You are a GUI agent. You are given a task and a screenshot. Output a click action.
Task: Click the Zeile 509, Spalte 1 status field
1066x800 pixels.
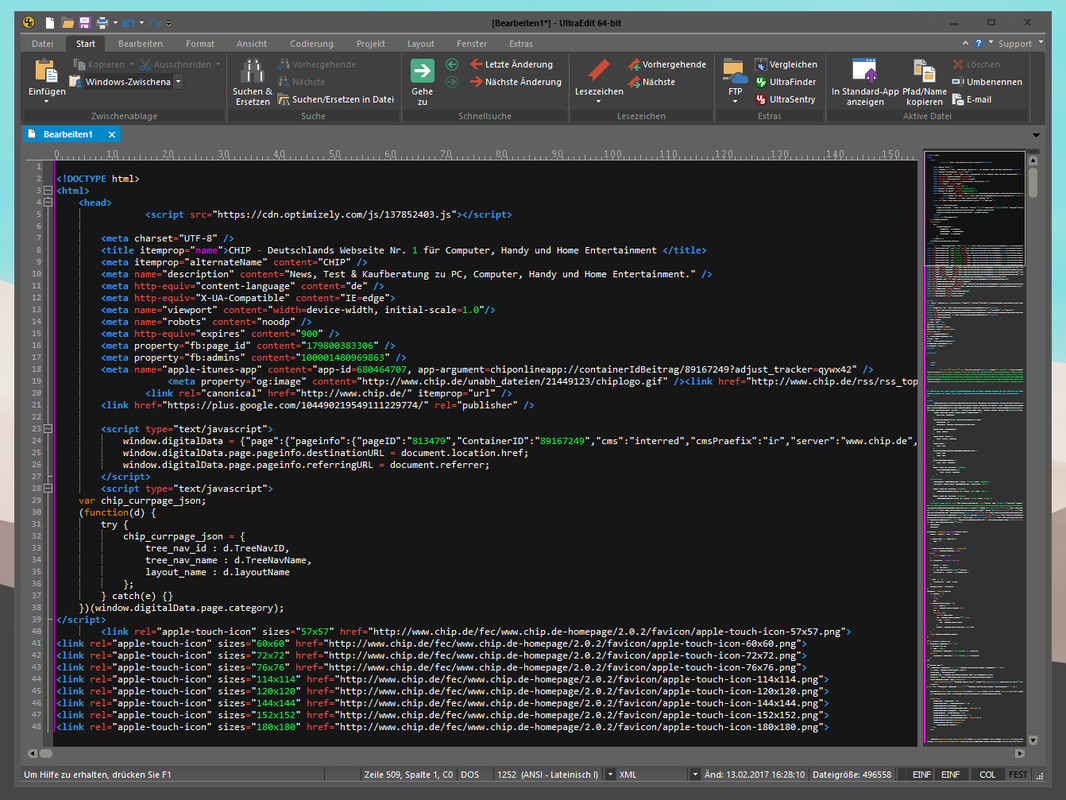tap(408, 774)
